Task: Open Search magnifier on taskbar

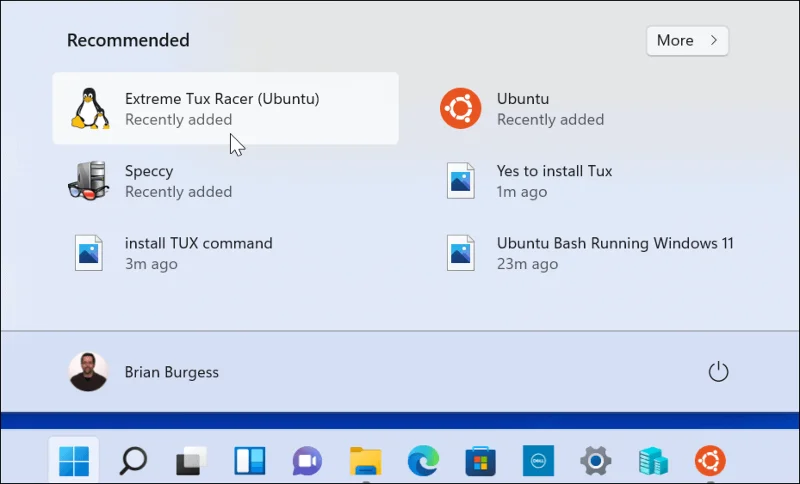Action: (x=133, y=461)
